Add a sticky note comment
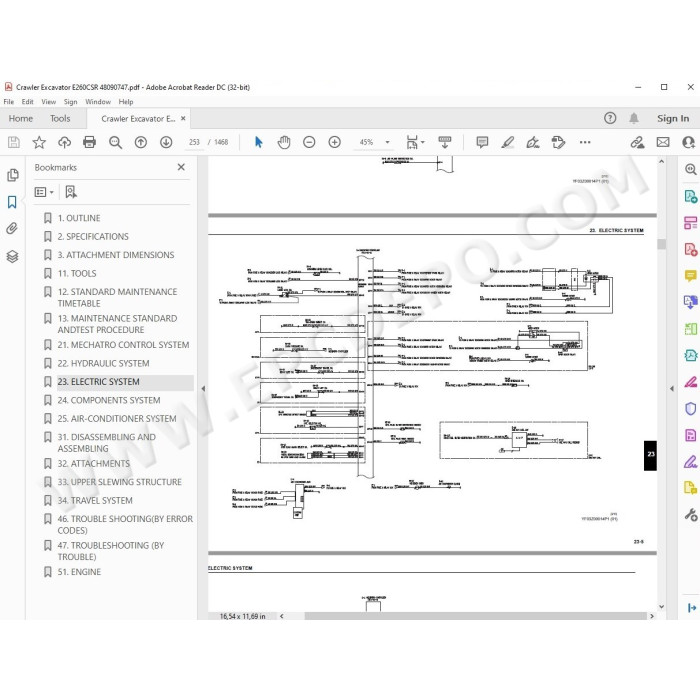Image resolution: width=700 pixels, height=700 pixels. [482, 142]
